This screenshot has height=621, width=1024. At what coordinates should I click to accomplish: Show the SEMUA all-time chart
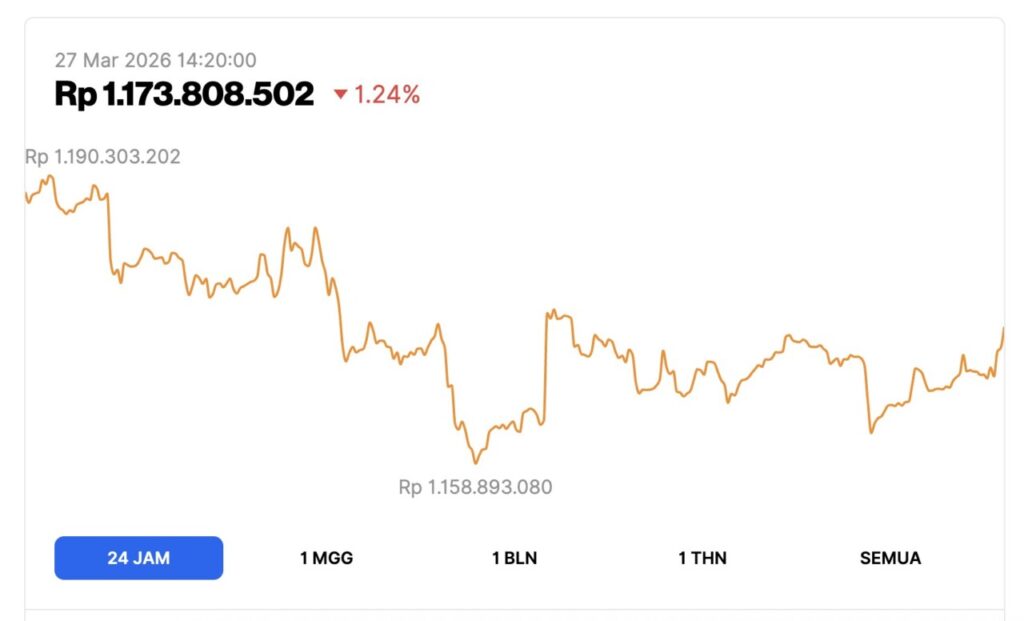pyautogui.click(x=889, y=558)
